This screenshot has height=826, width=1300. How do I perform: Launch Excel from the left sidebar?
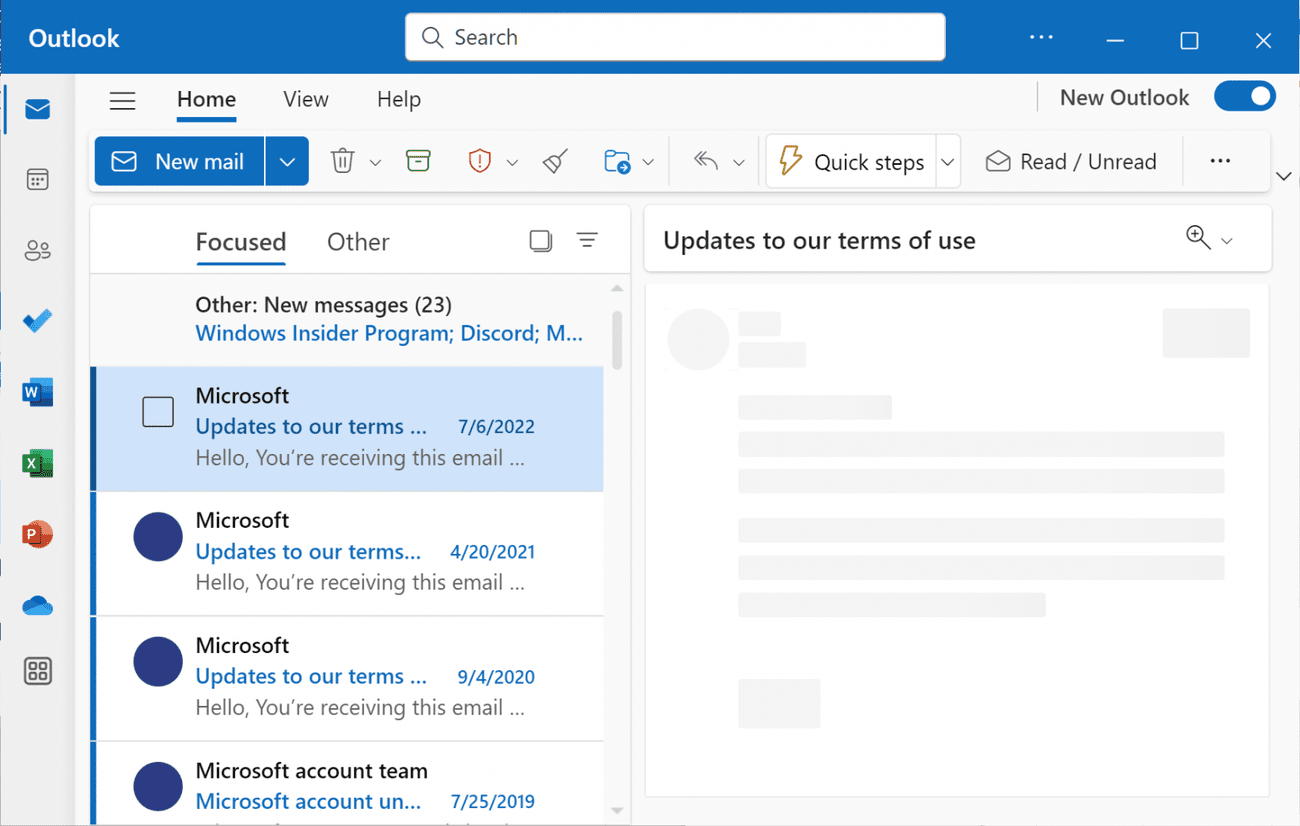tap(37, 463)
